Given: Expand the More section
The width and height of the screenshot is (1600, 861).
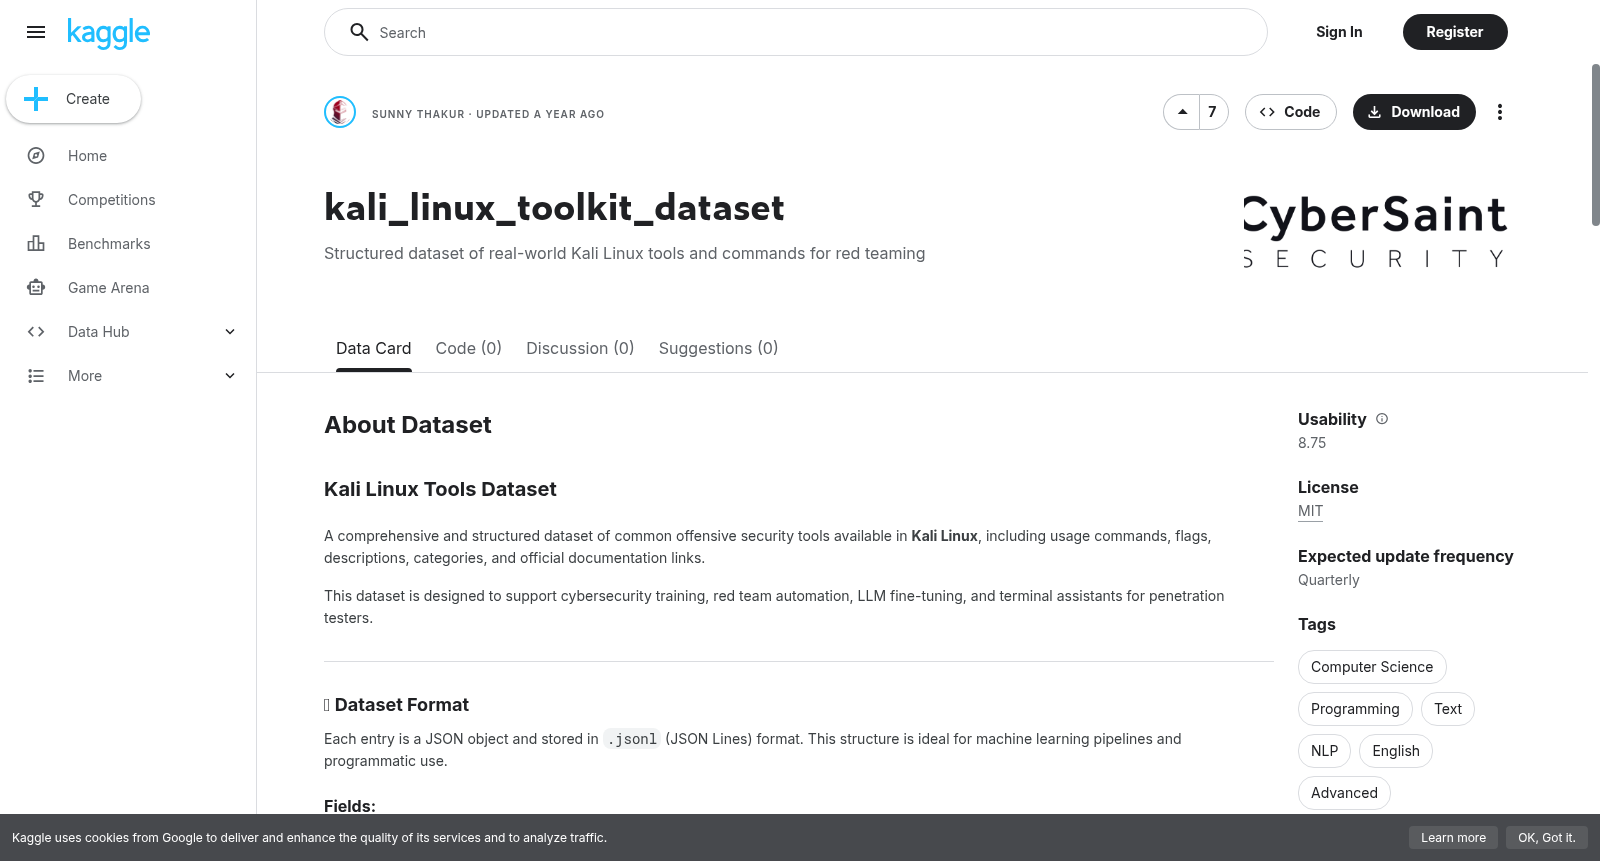Looking at the screenshot, I should click(x=230, y=376).
